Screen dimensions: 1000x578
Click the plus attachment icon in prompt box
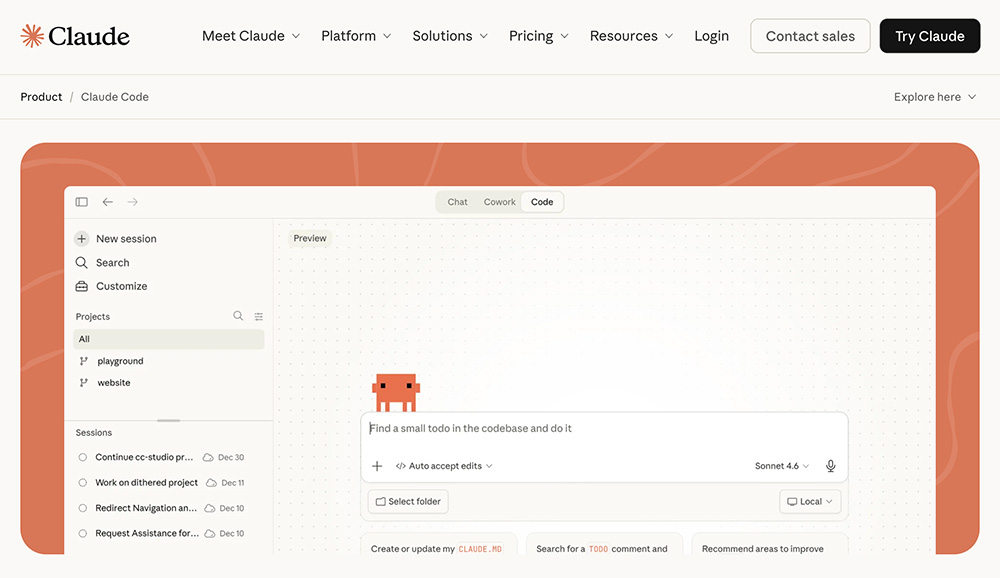pyautogui.click(x=377, y=466)
